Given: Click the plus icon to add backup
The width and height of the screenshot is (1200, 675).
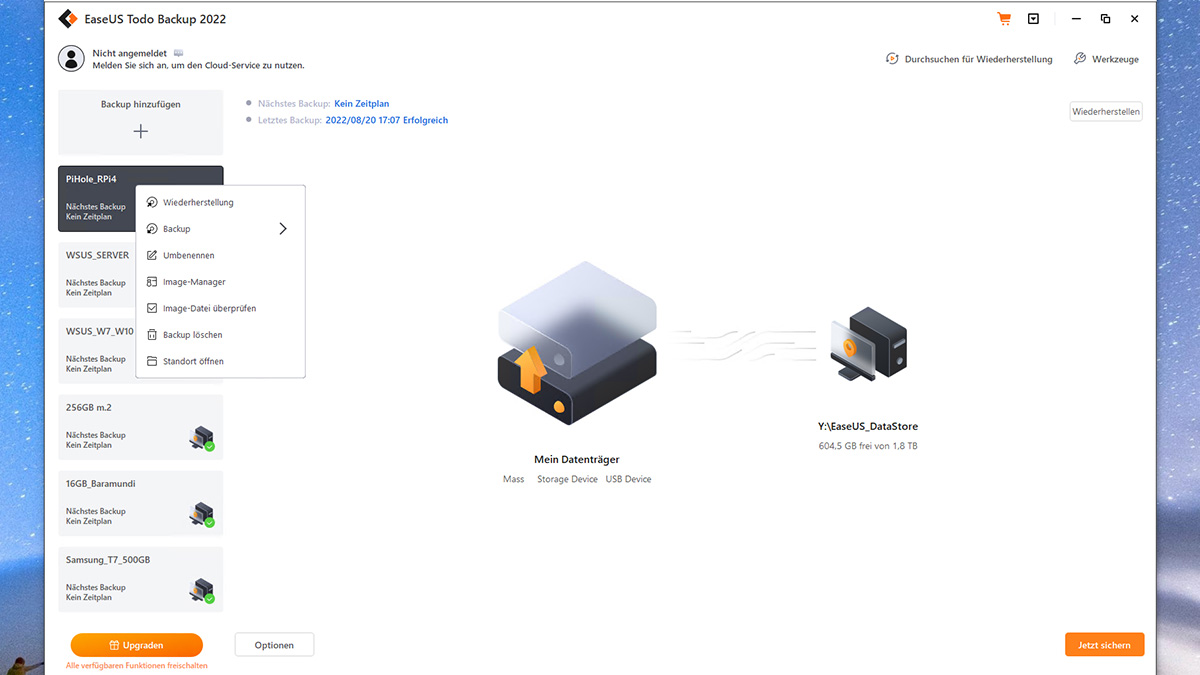Looking at the screenshot, I should pos(141,131).
